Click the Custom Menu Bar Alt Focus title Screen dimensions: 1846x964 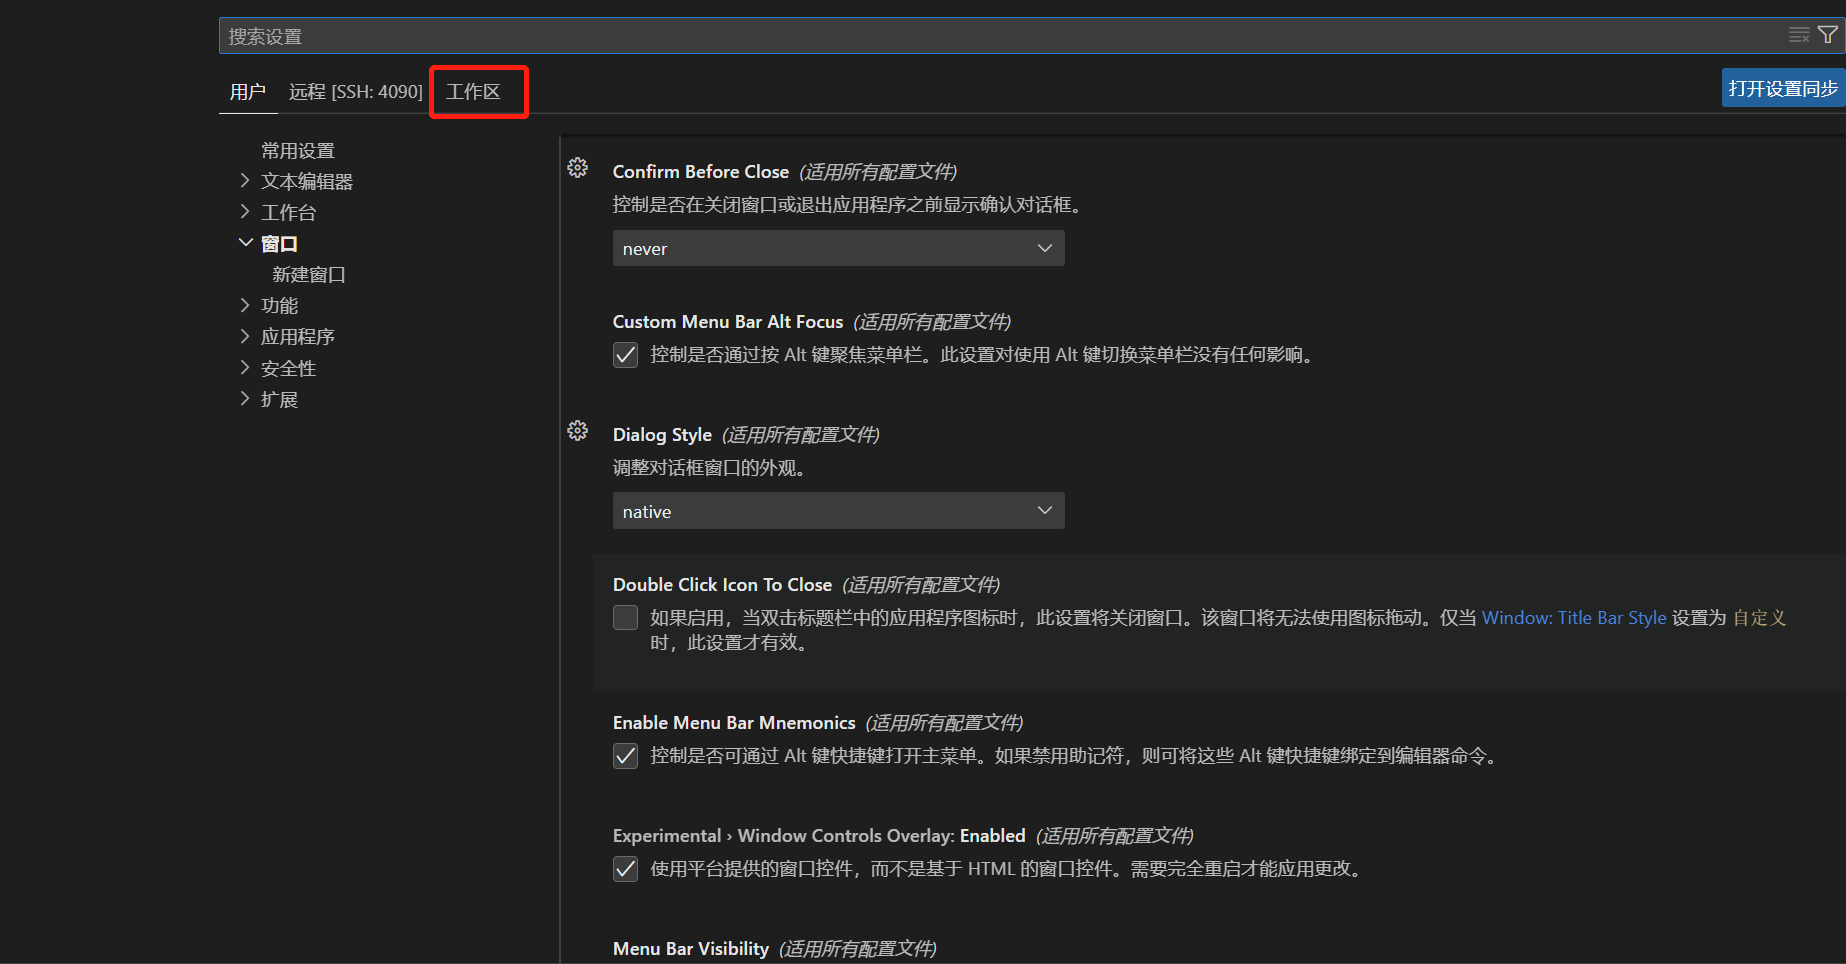[x=728, y=322]
